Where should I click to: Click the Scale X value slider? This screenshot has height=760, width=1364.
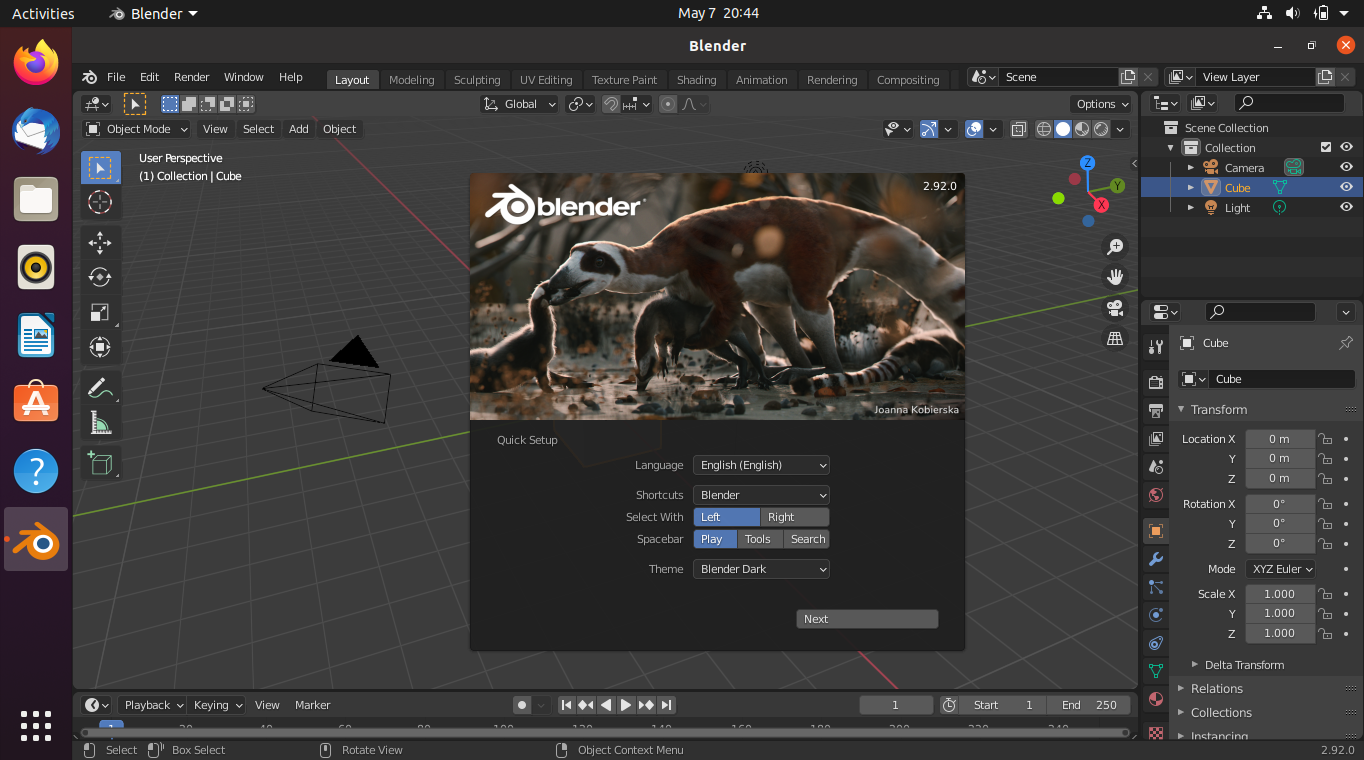1280,593
